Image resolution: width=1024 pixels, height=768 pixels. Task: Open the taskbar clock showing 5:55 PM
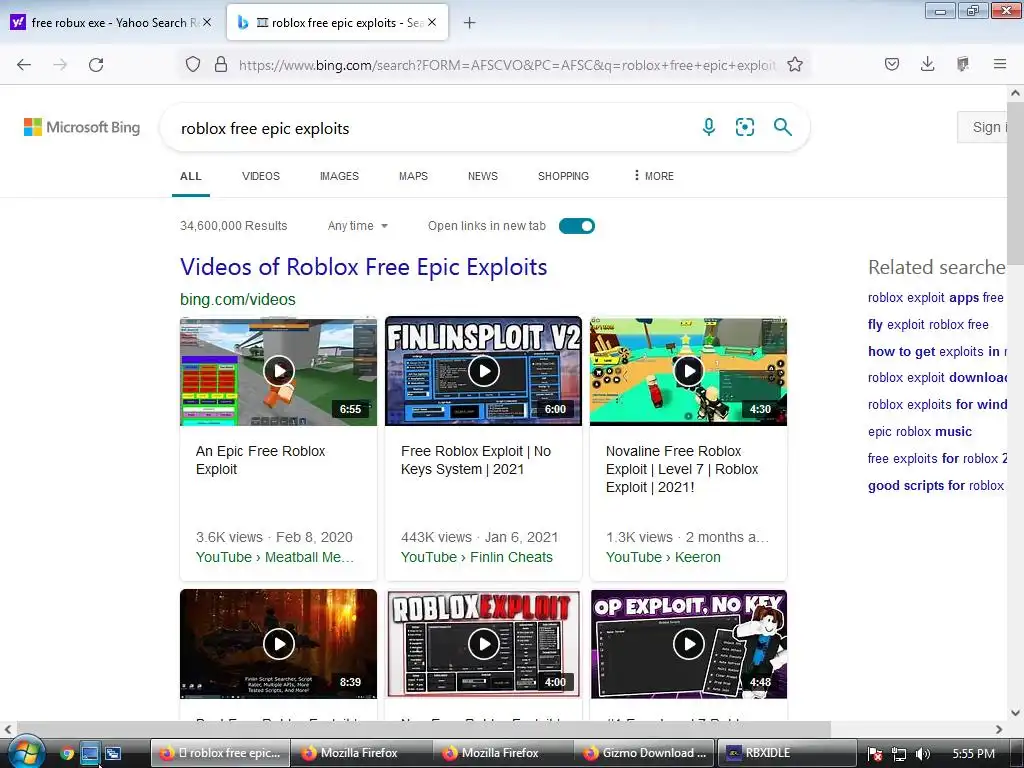(x=974, y=754)
